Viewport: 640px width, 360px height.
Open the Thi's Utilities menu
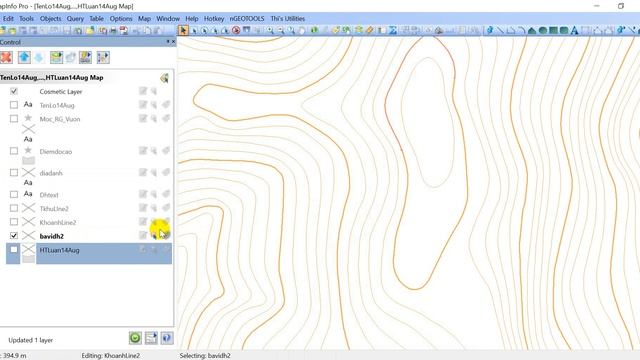(x=288, y=18)
